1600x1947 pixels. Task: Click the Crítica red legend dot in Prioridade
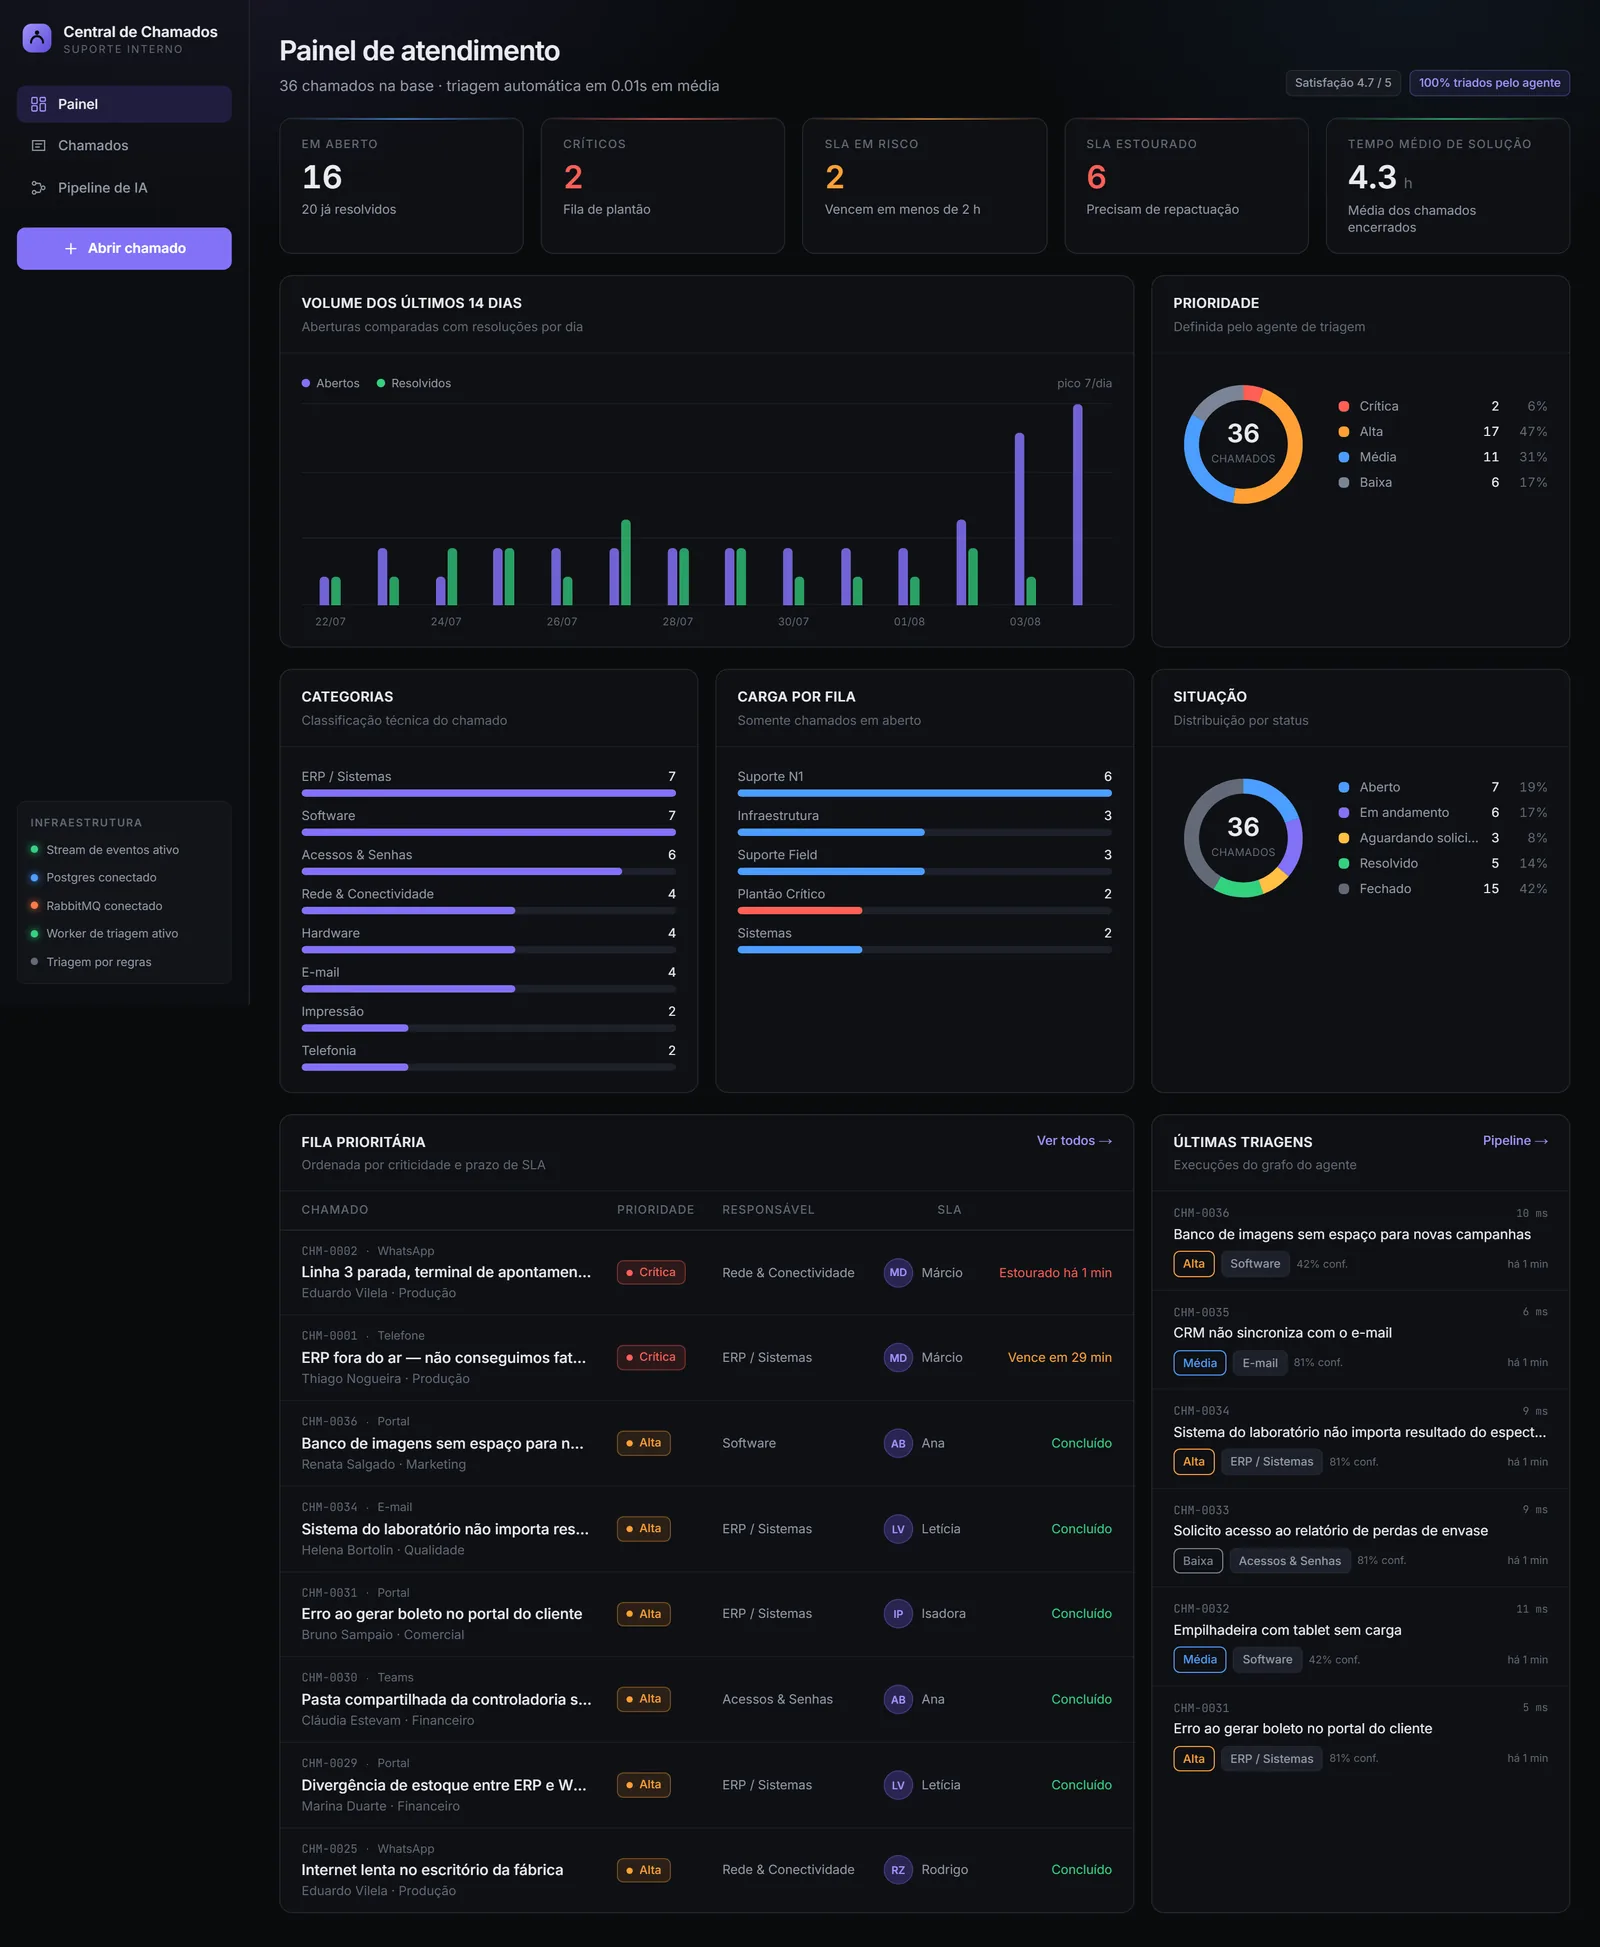1344,407
